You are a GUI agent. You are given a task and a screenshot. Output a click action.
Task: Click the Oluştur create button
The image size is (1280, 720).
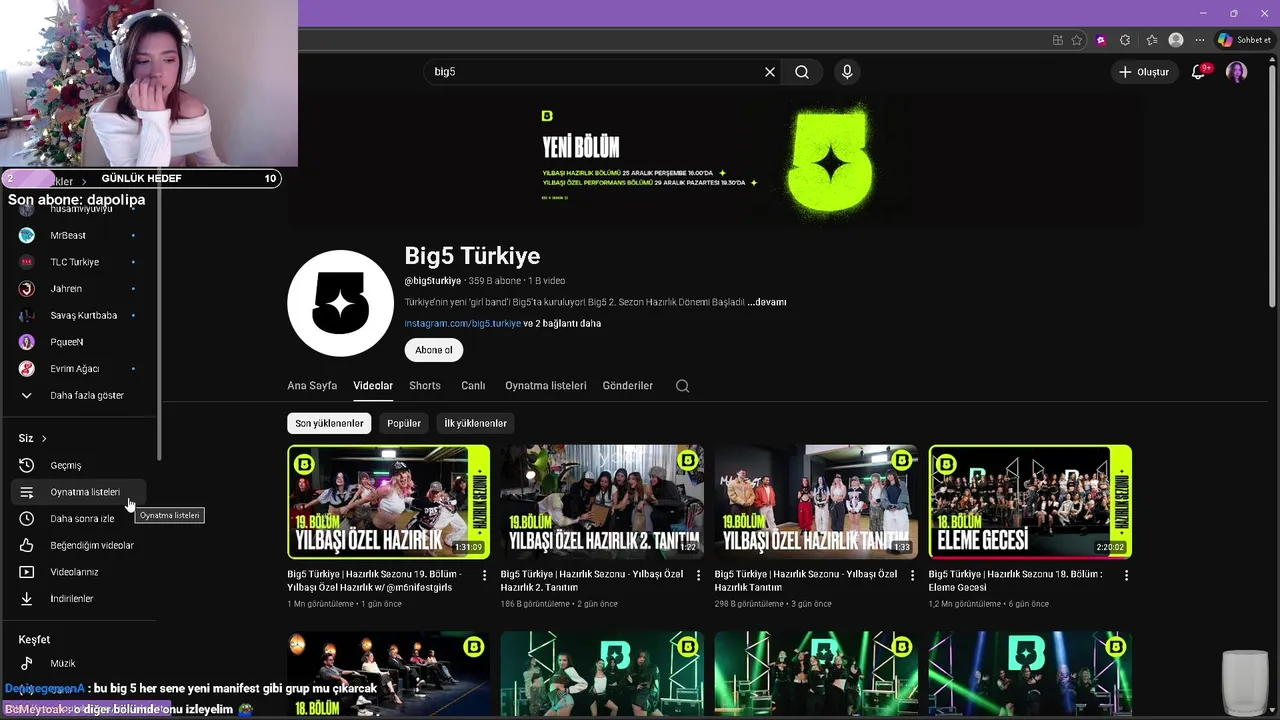coord(1143,72)
